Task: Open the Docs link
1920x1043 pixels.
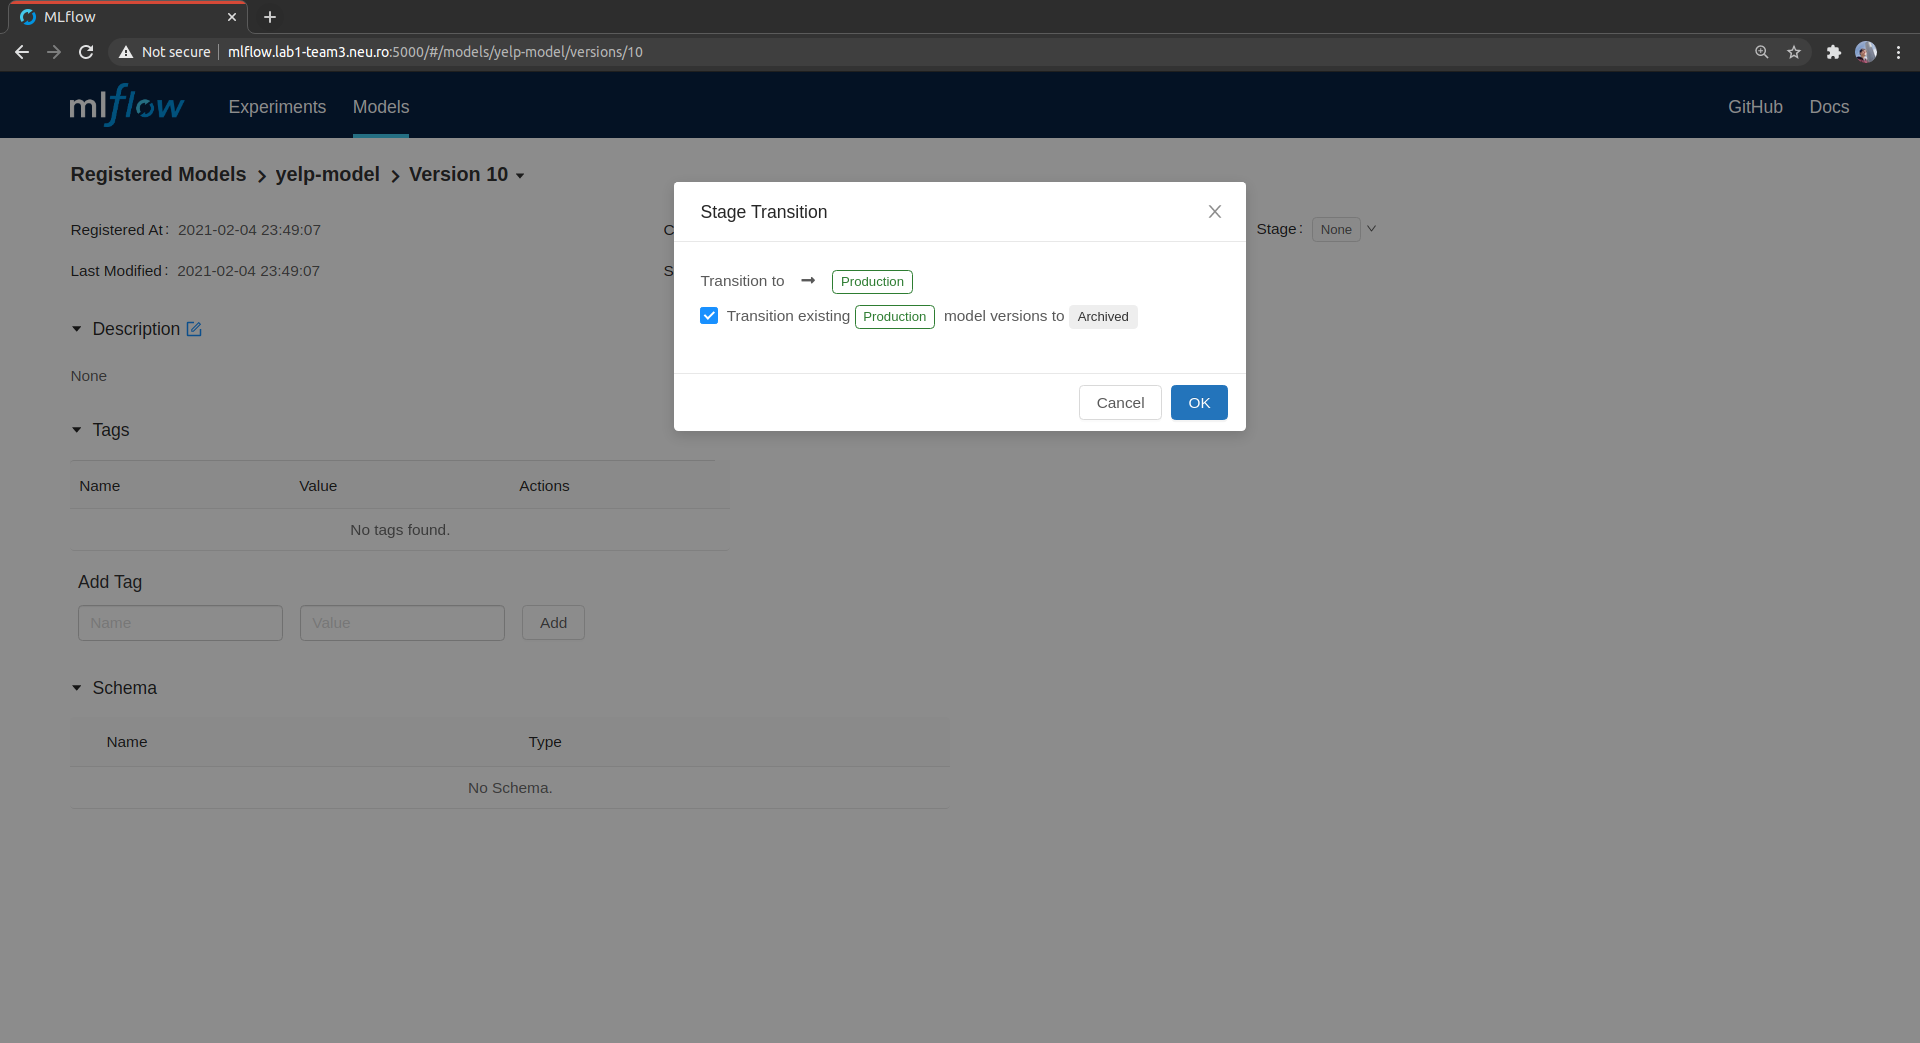Action: pos(1829,107)
